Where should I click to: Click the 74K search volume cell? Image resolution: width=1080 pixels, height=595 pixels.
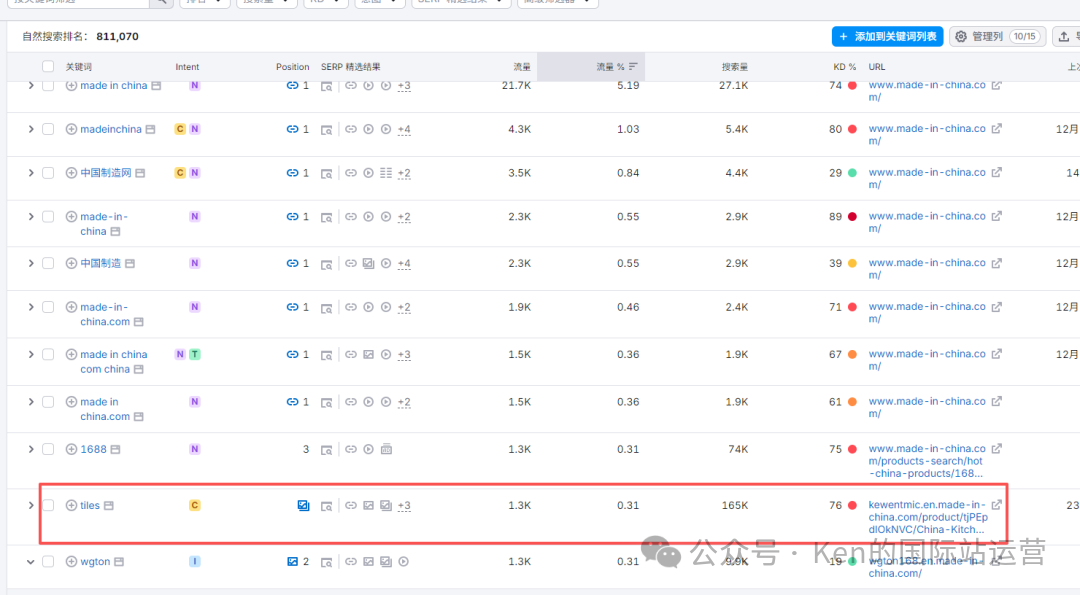click(x=738, y=449)
